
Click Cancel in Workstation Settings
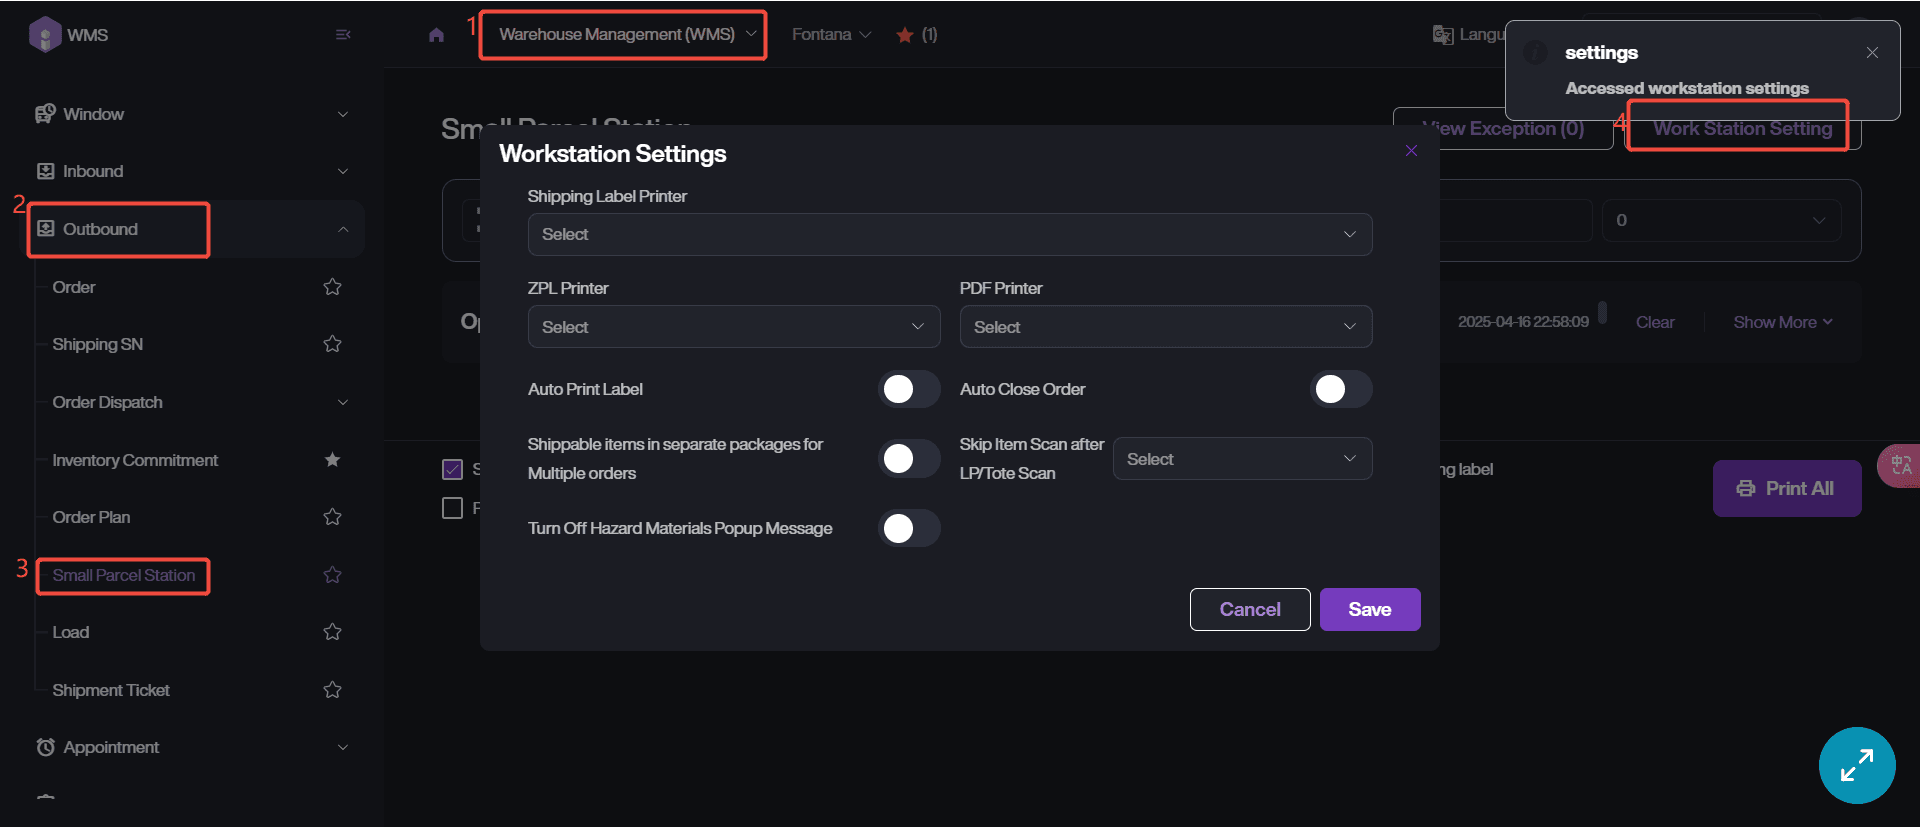[1250, 609]
